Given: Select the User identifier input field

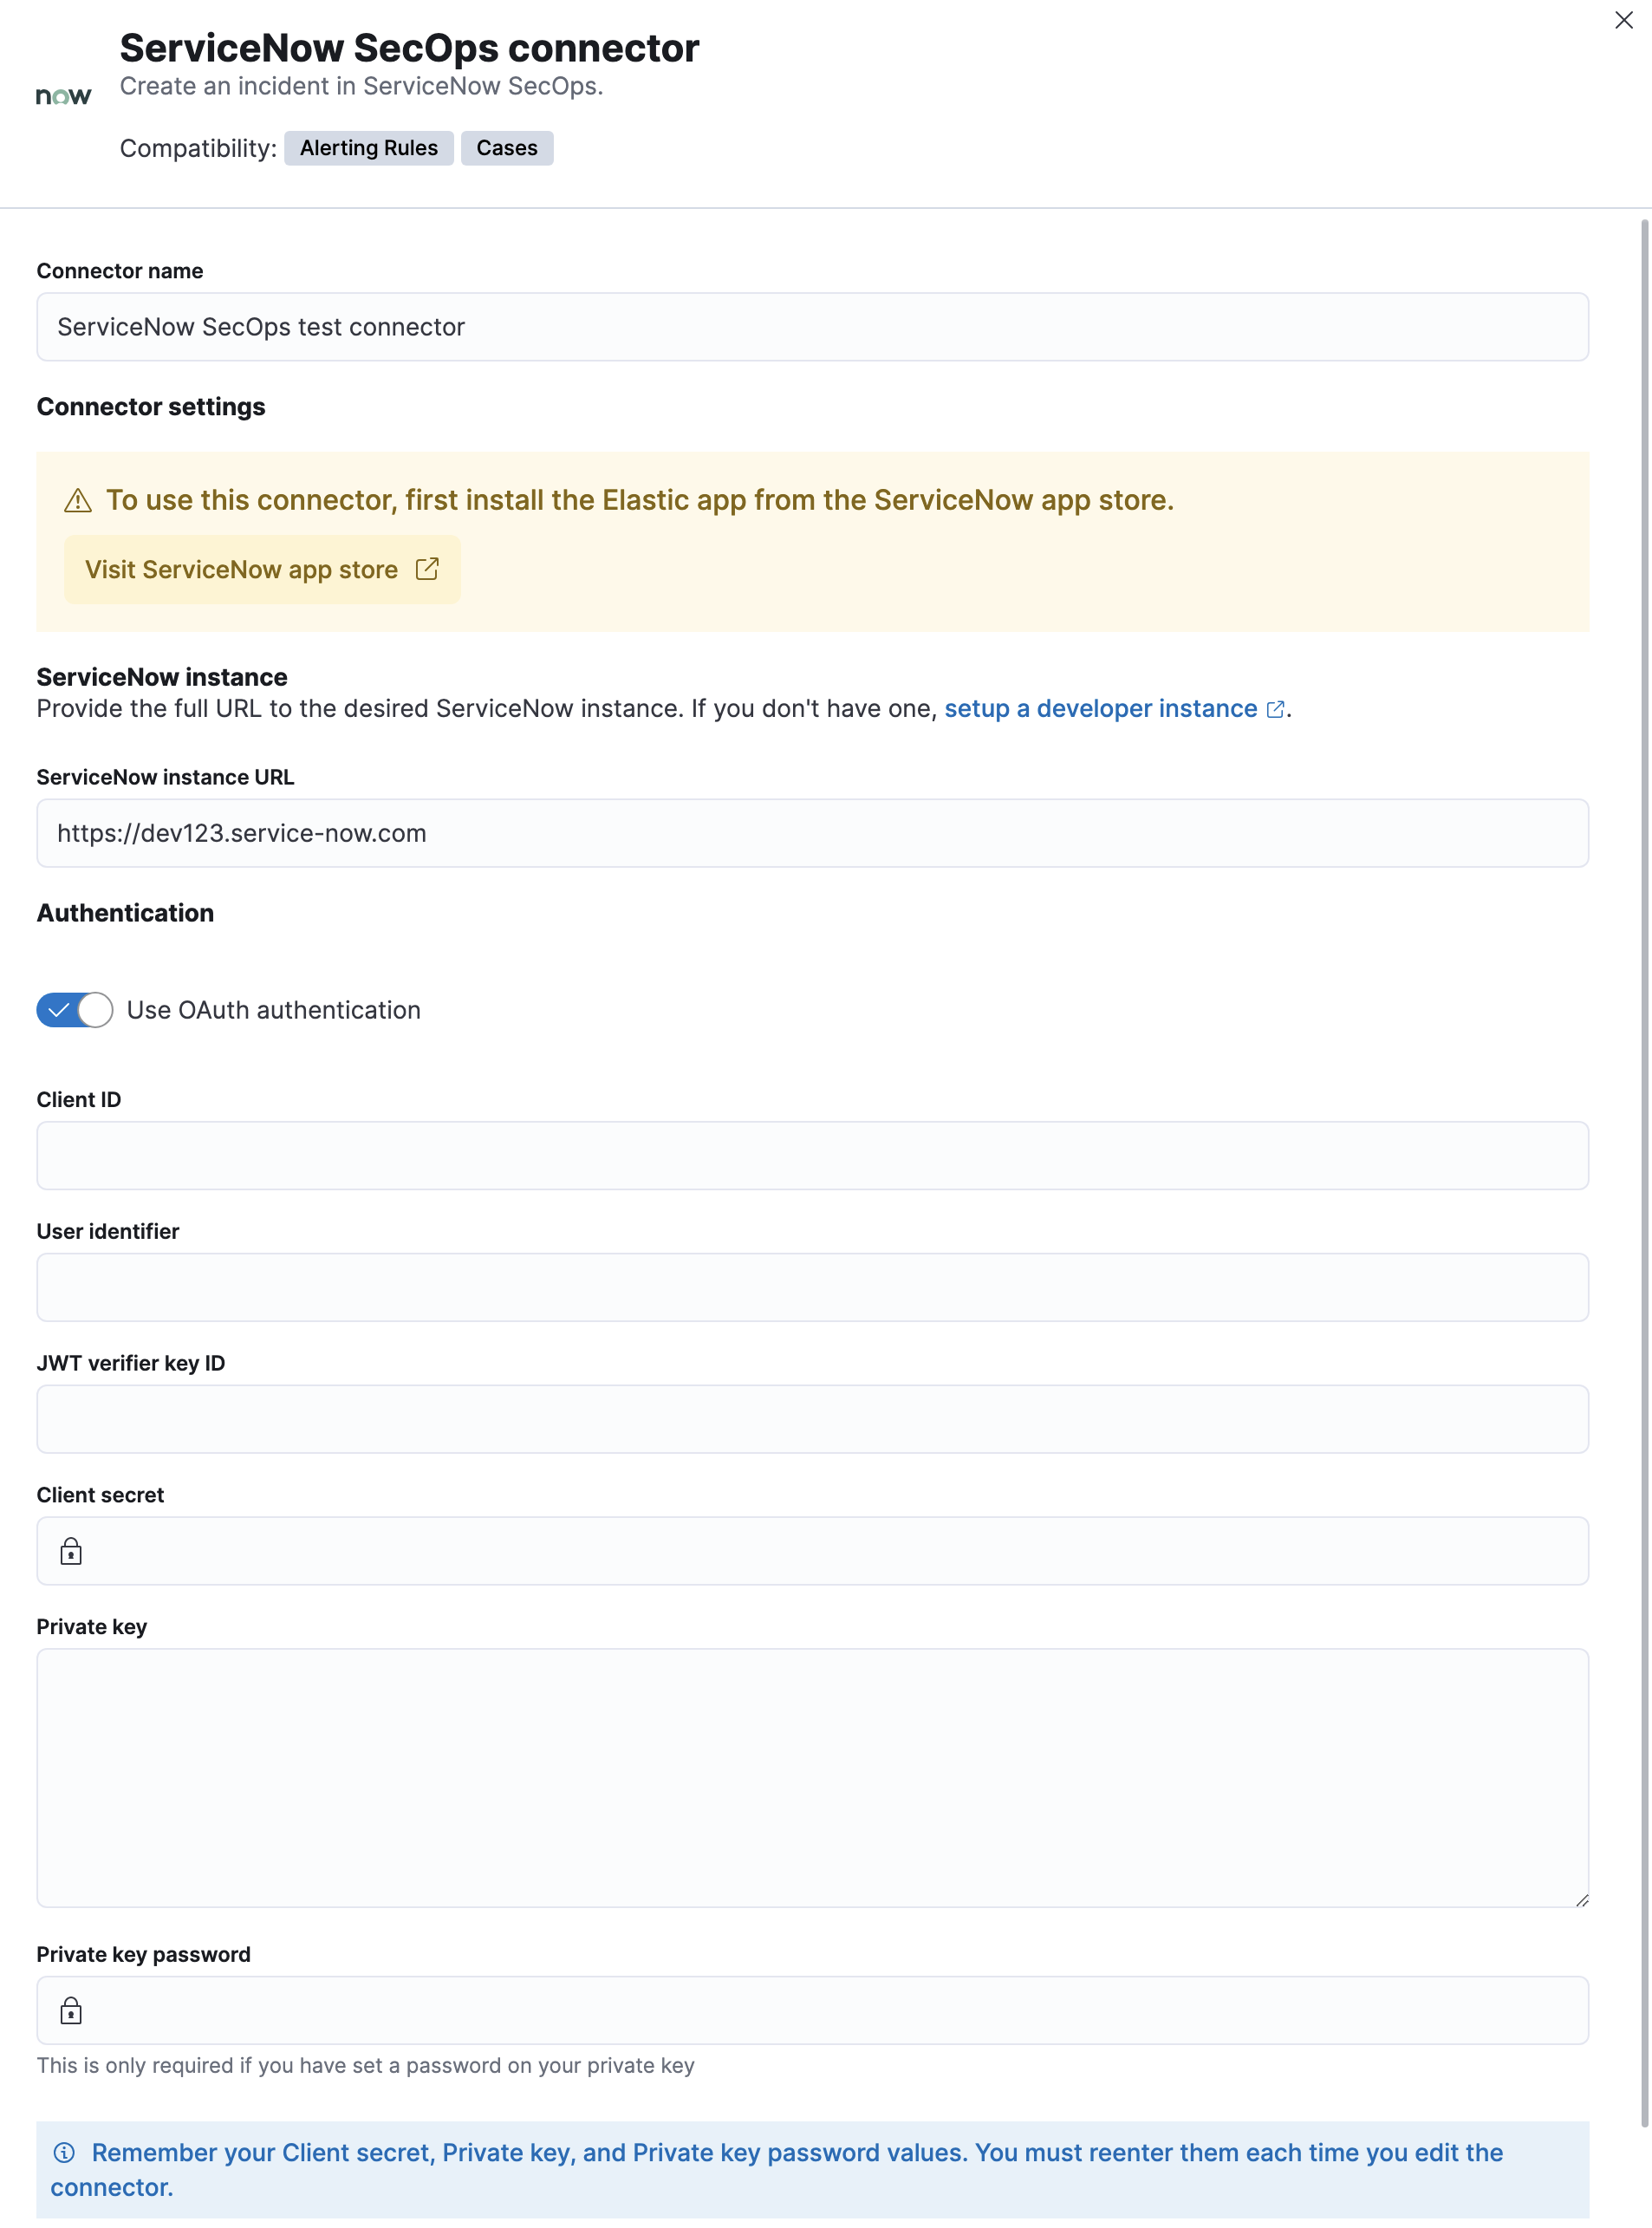Looking at the screenshot, I should [812, 1287].
